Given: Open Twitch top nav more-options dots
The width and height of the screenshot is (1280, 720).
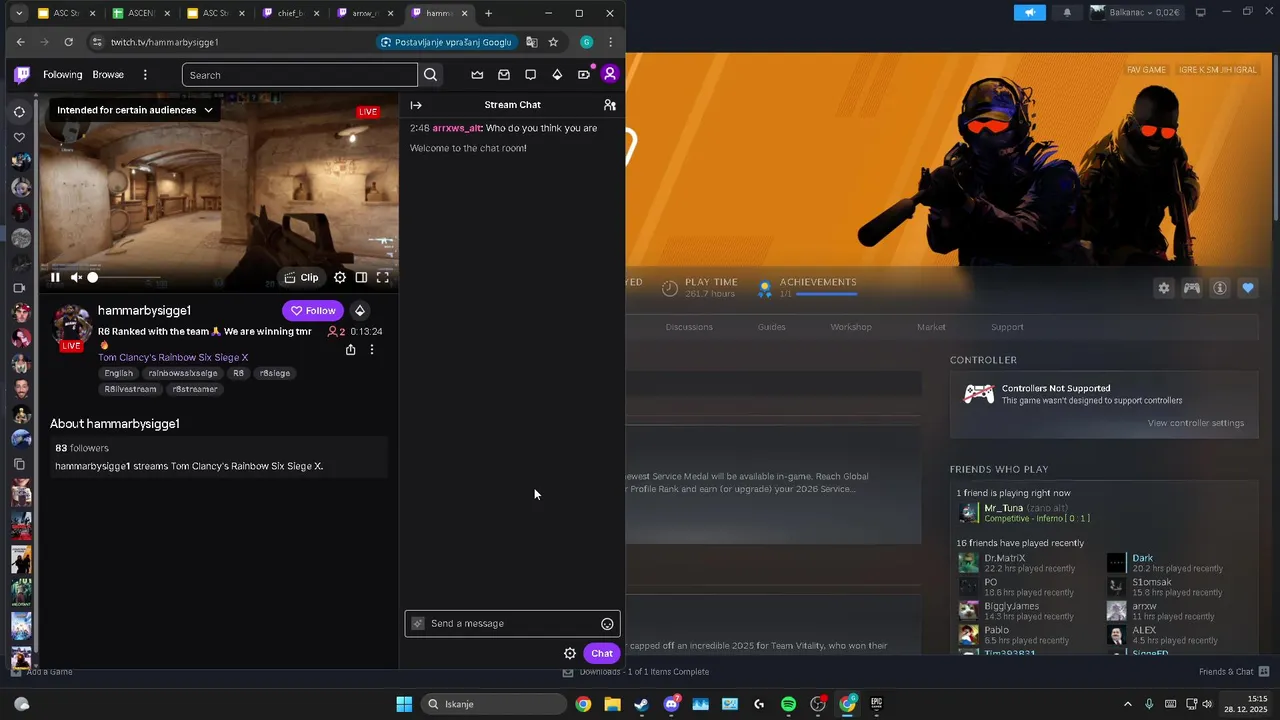Looking at the screenshot, I should [145, 75].
